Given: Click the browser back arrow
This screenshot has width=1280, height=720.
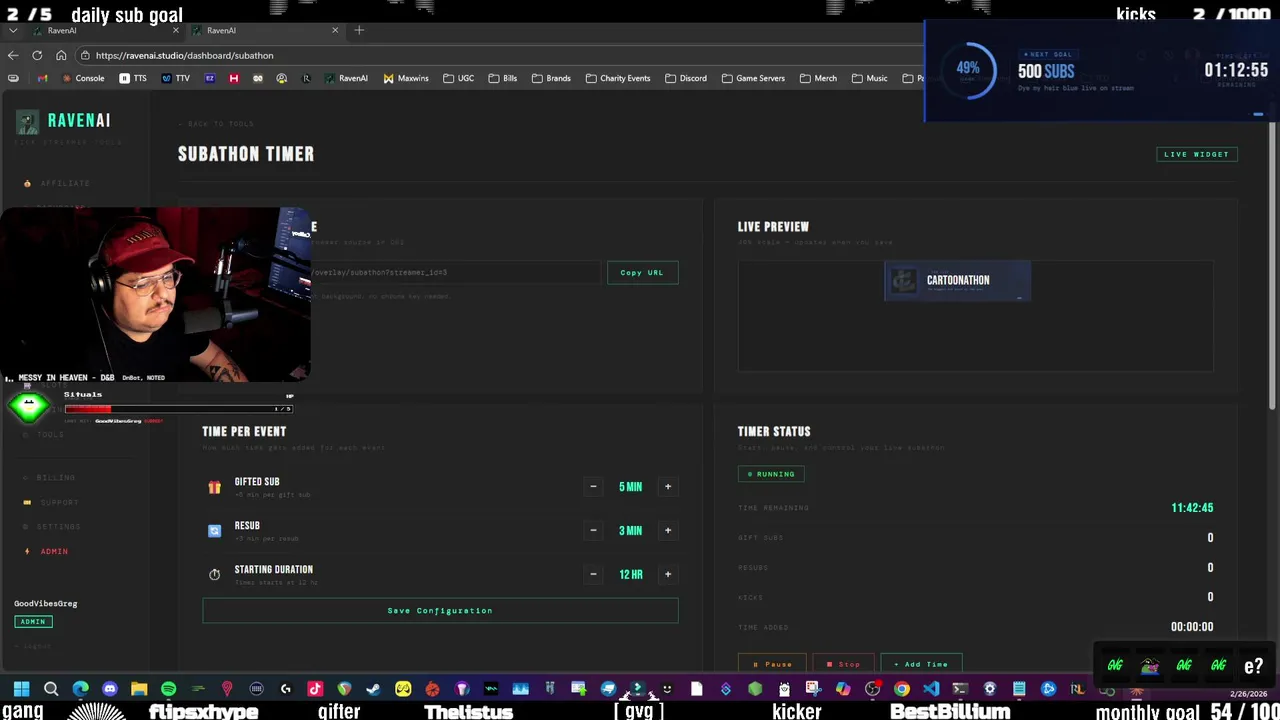Looking at the screenshot, I should pyautogui.click(x=13, y=55).
